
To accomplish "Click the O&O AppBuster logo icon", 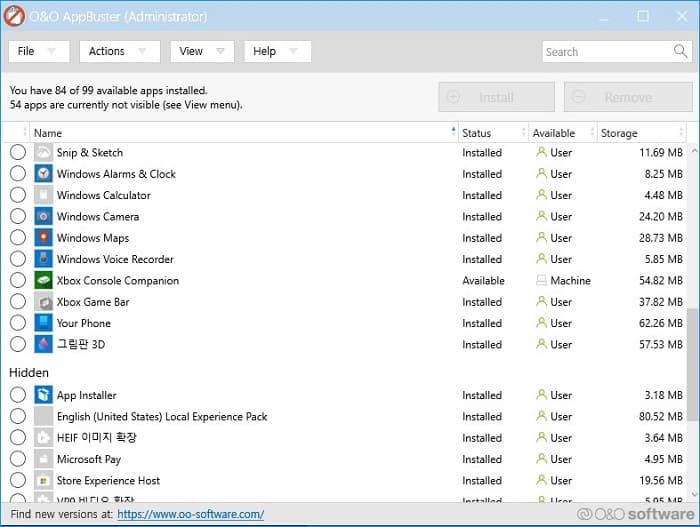I will click(14, 16).
